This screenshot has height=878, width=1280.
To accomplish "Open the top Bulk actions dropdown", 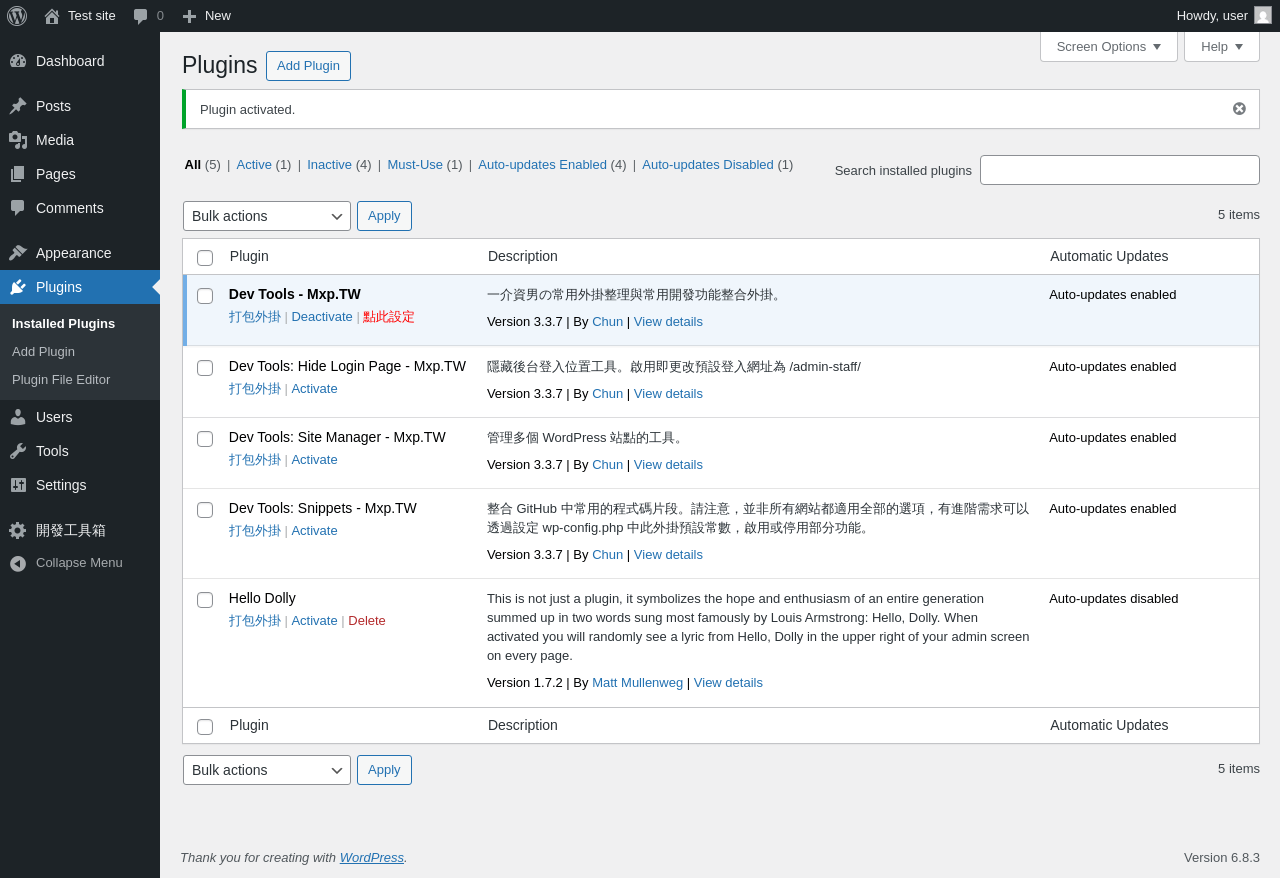I will click(x=266, y=216).
